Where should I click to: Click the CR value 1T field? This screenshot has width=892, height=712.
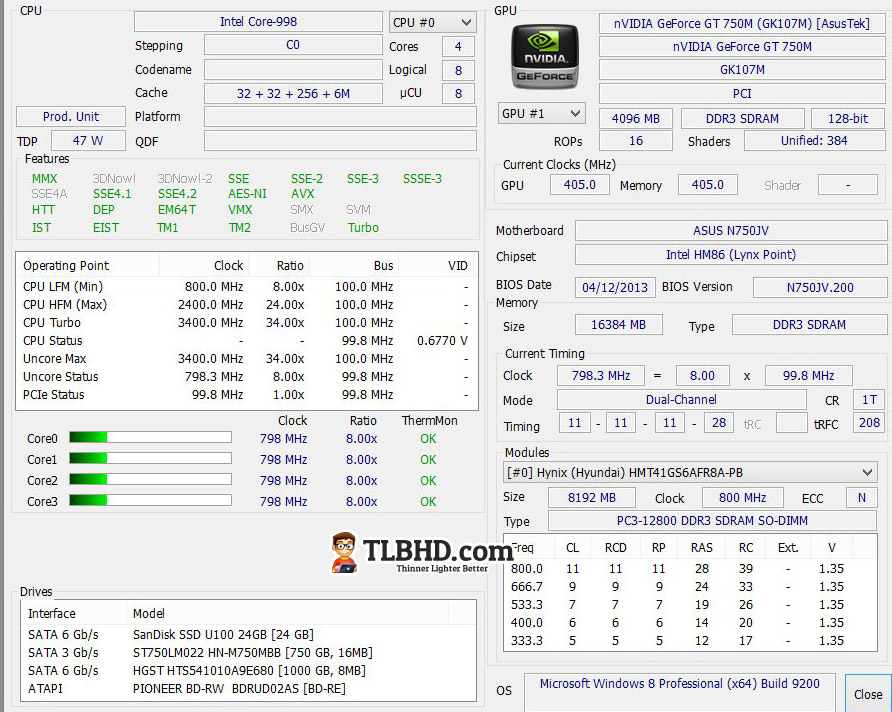tap(869, 400)
